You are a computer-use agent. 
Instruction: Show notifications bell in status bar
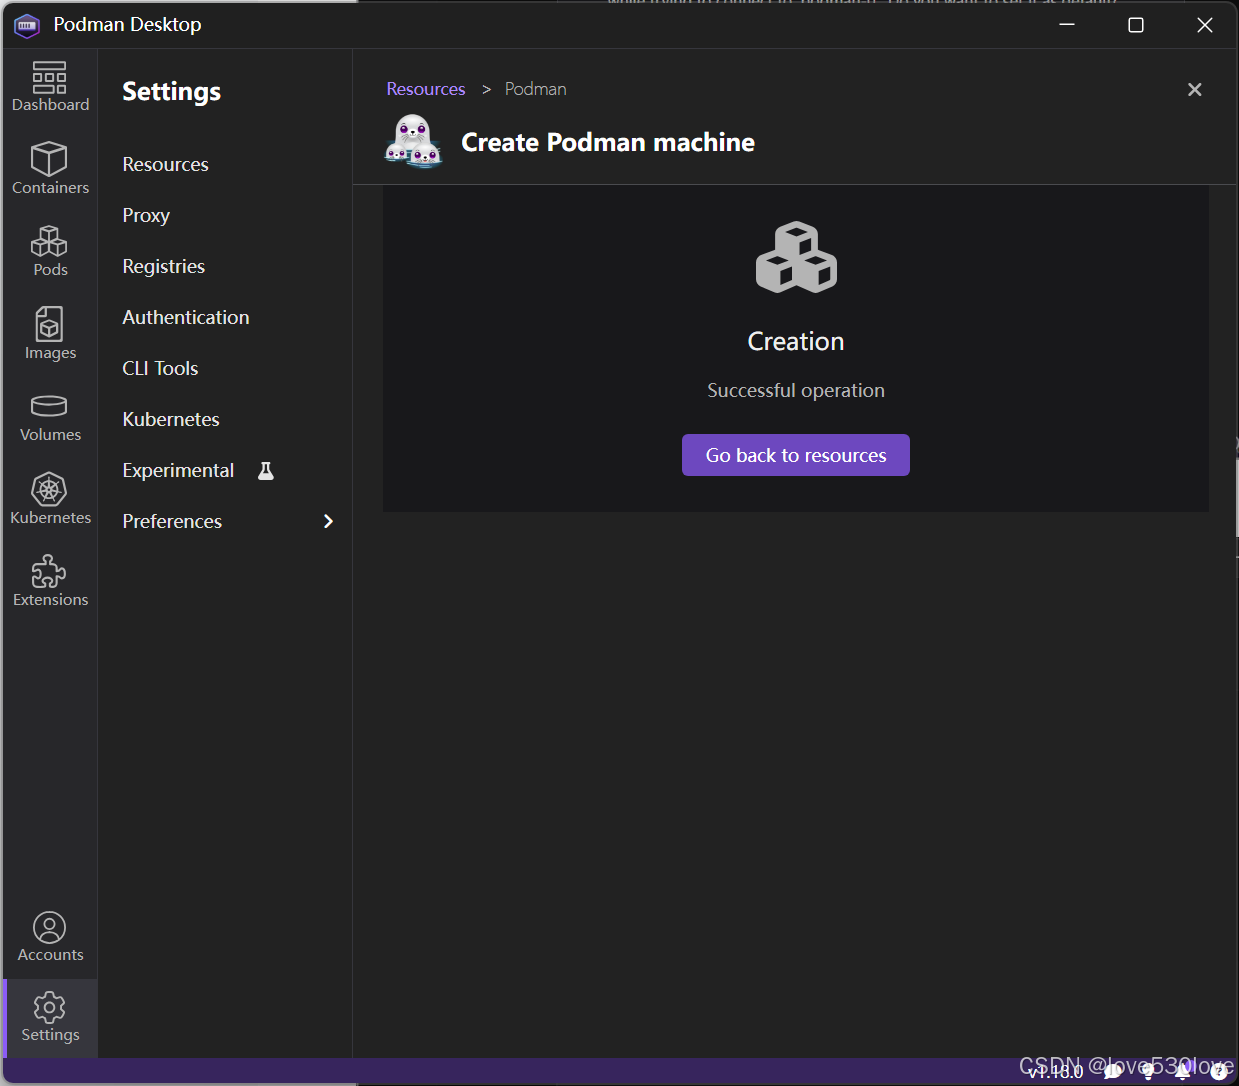click(1183, 1071)
